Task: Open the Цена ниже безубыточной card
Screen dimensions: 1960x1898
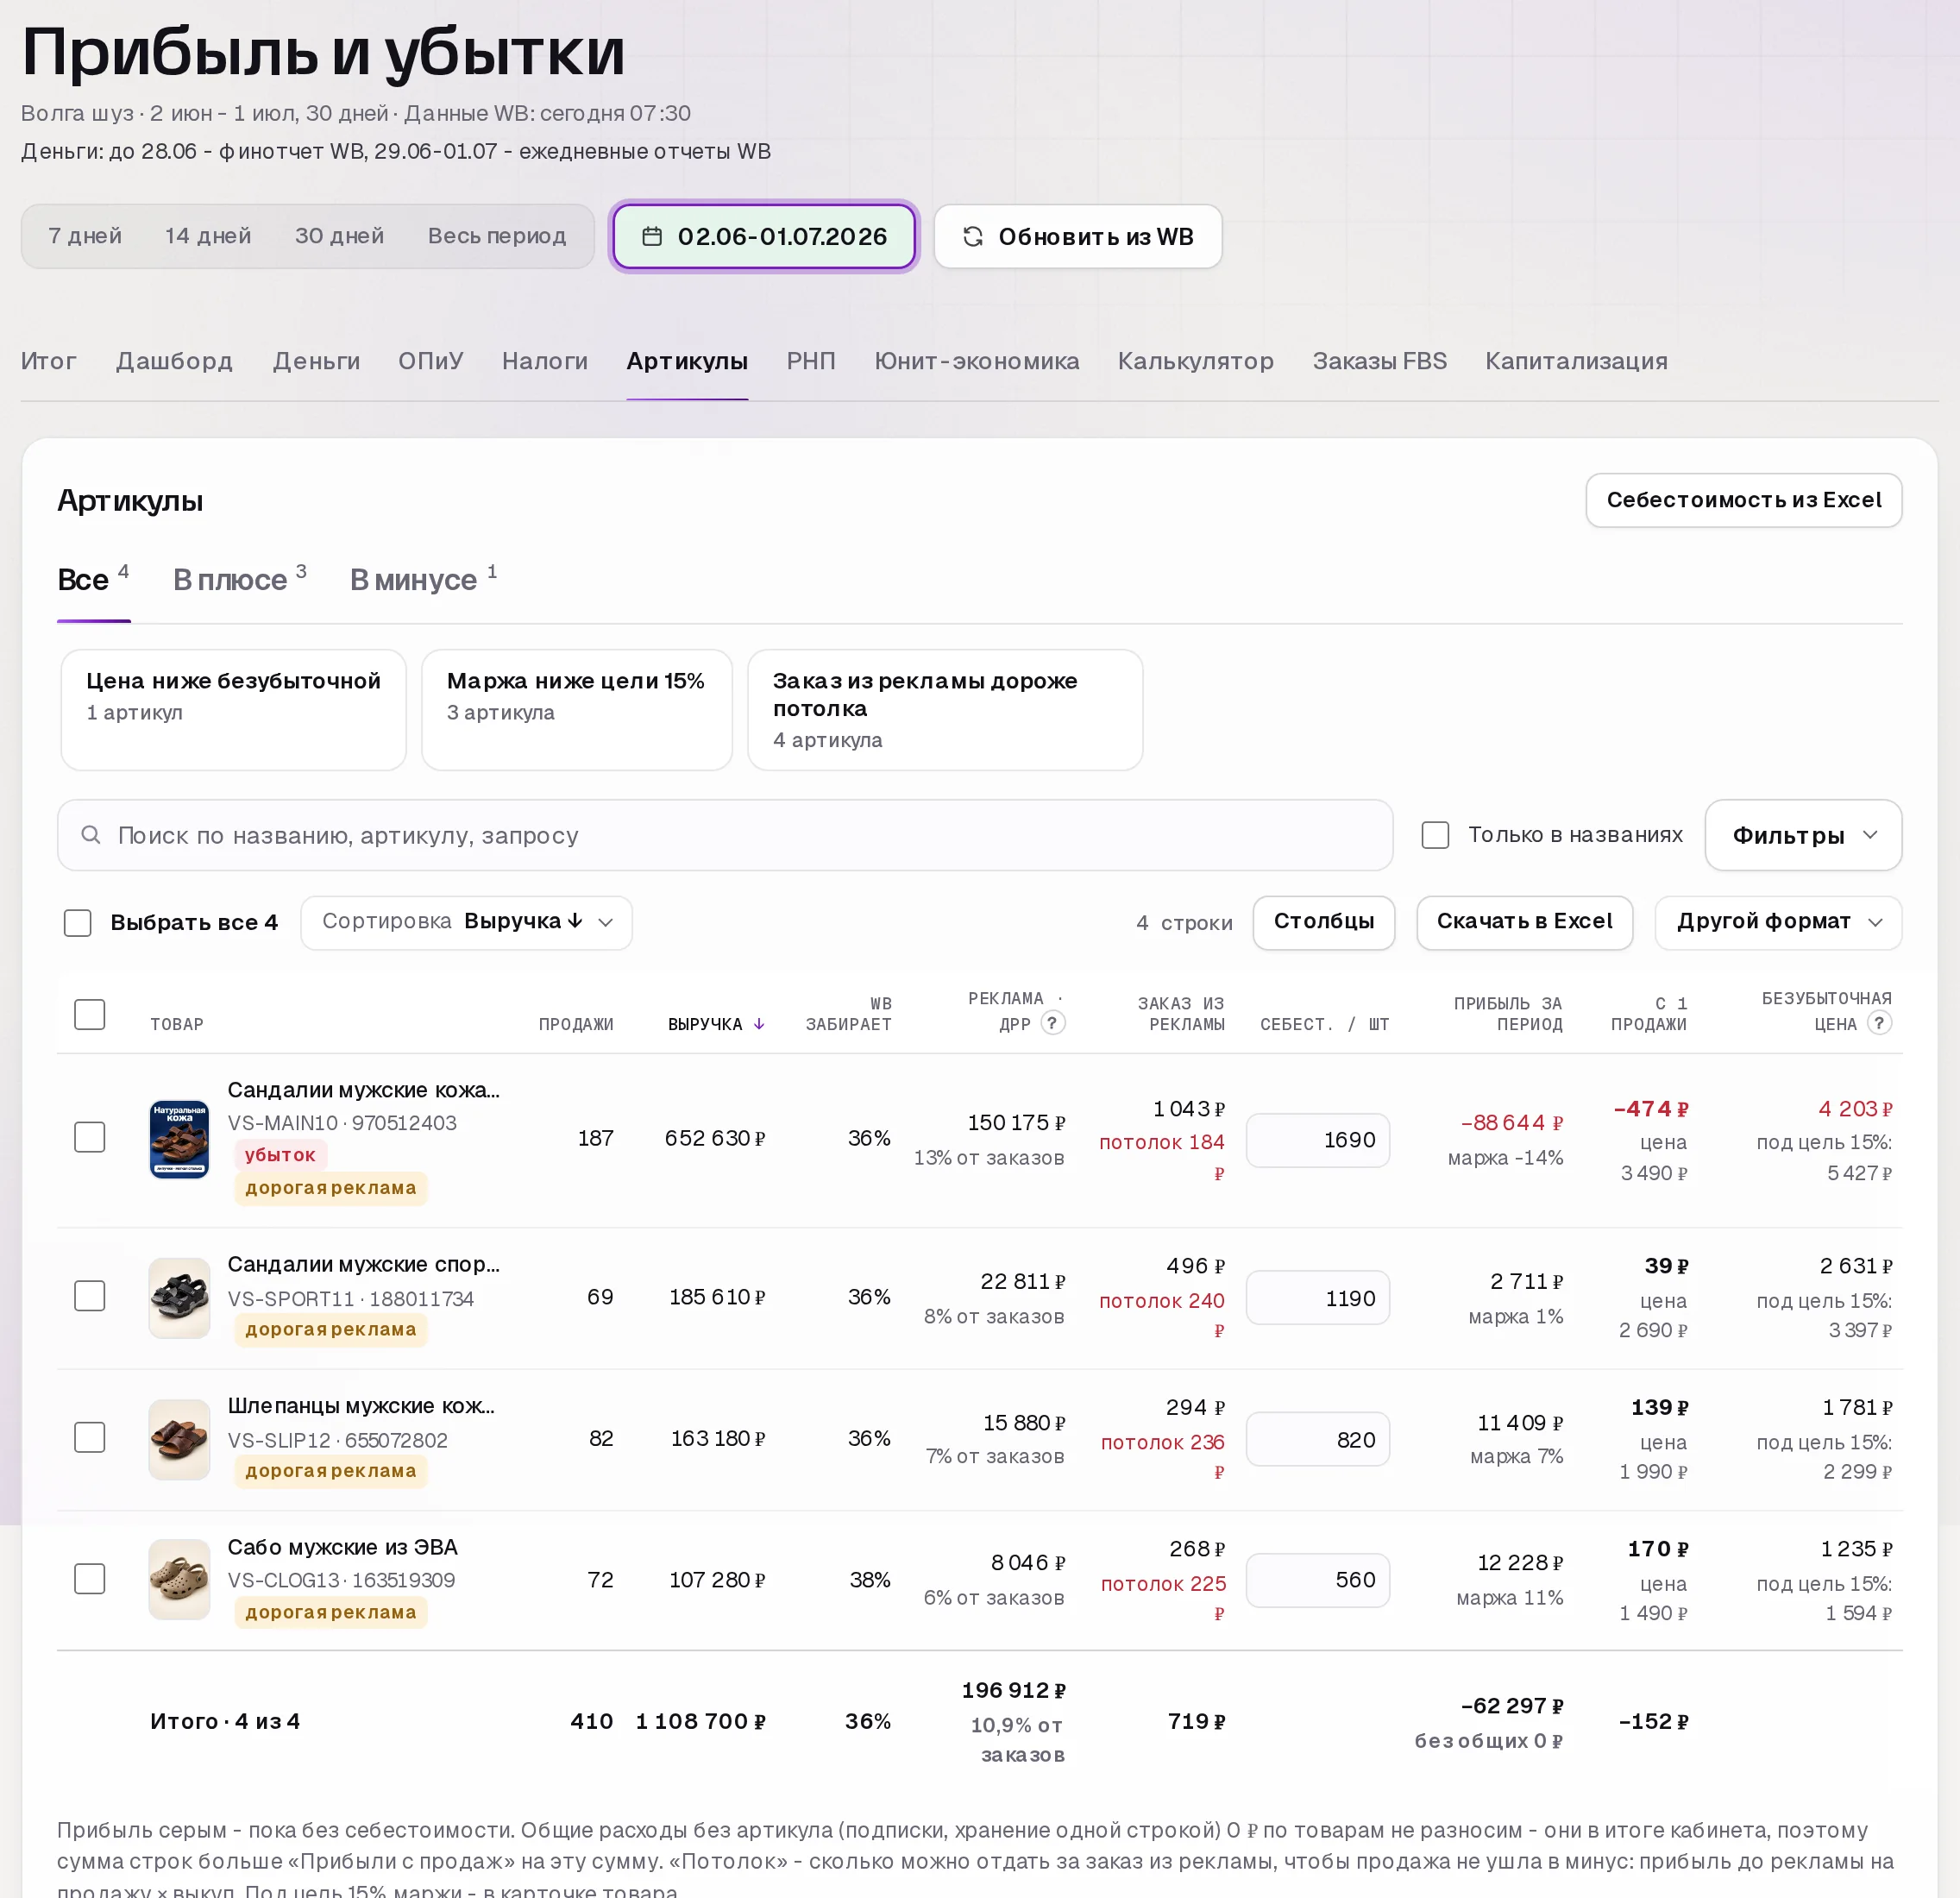Action: (x=234, y=710)
